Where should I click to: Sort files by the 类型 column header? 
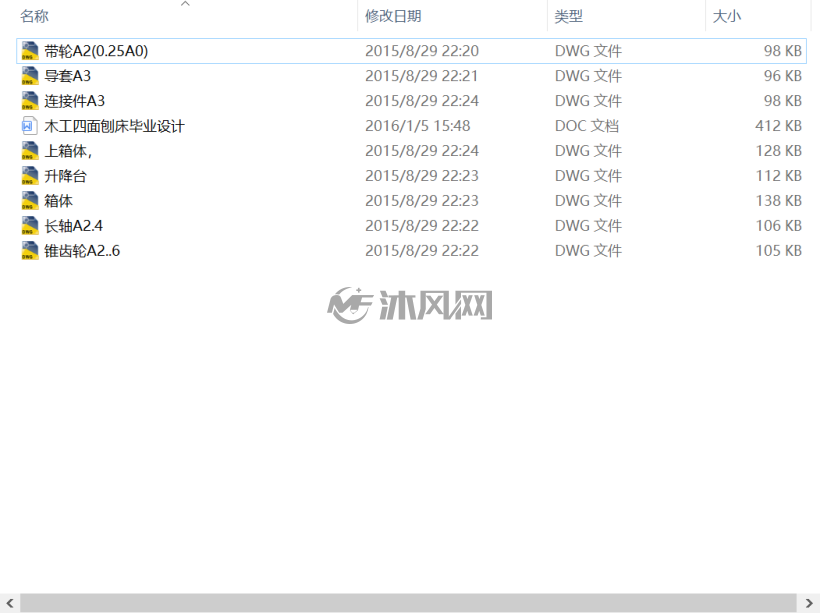568,16
